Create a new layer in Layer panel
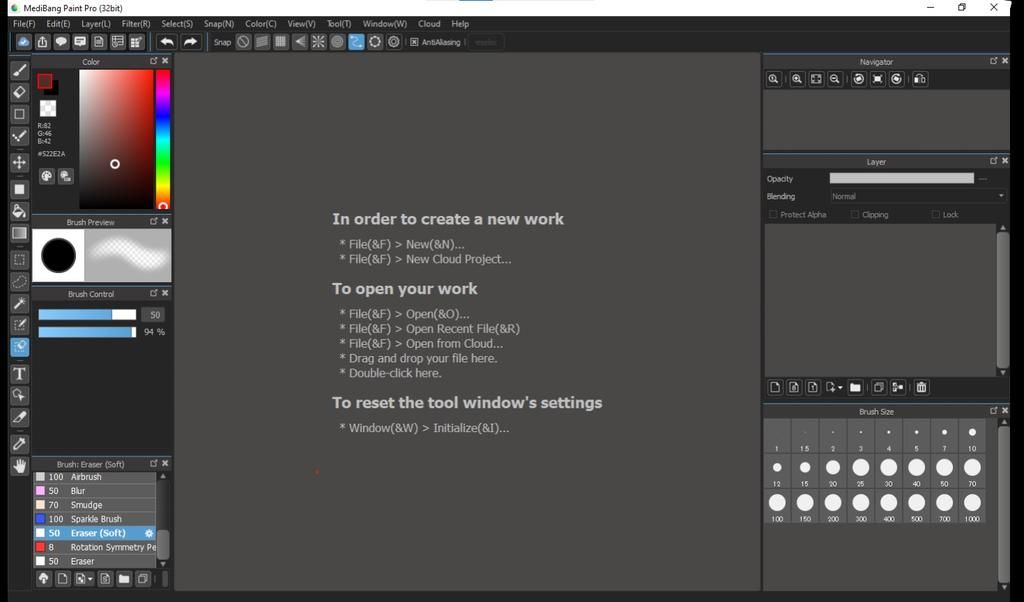The width and height of the screenshot is (1024, 602). 775,387
